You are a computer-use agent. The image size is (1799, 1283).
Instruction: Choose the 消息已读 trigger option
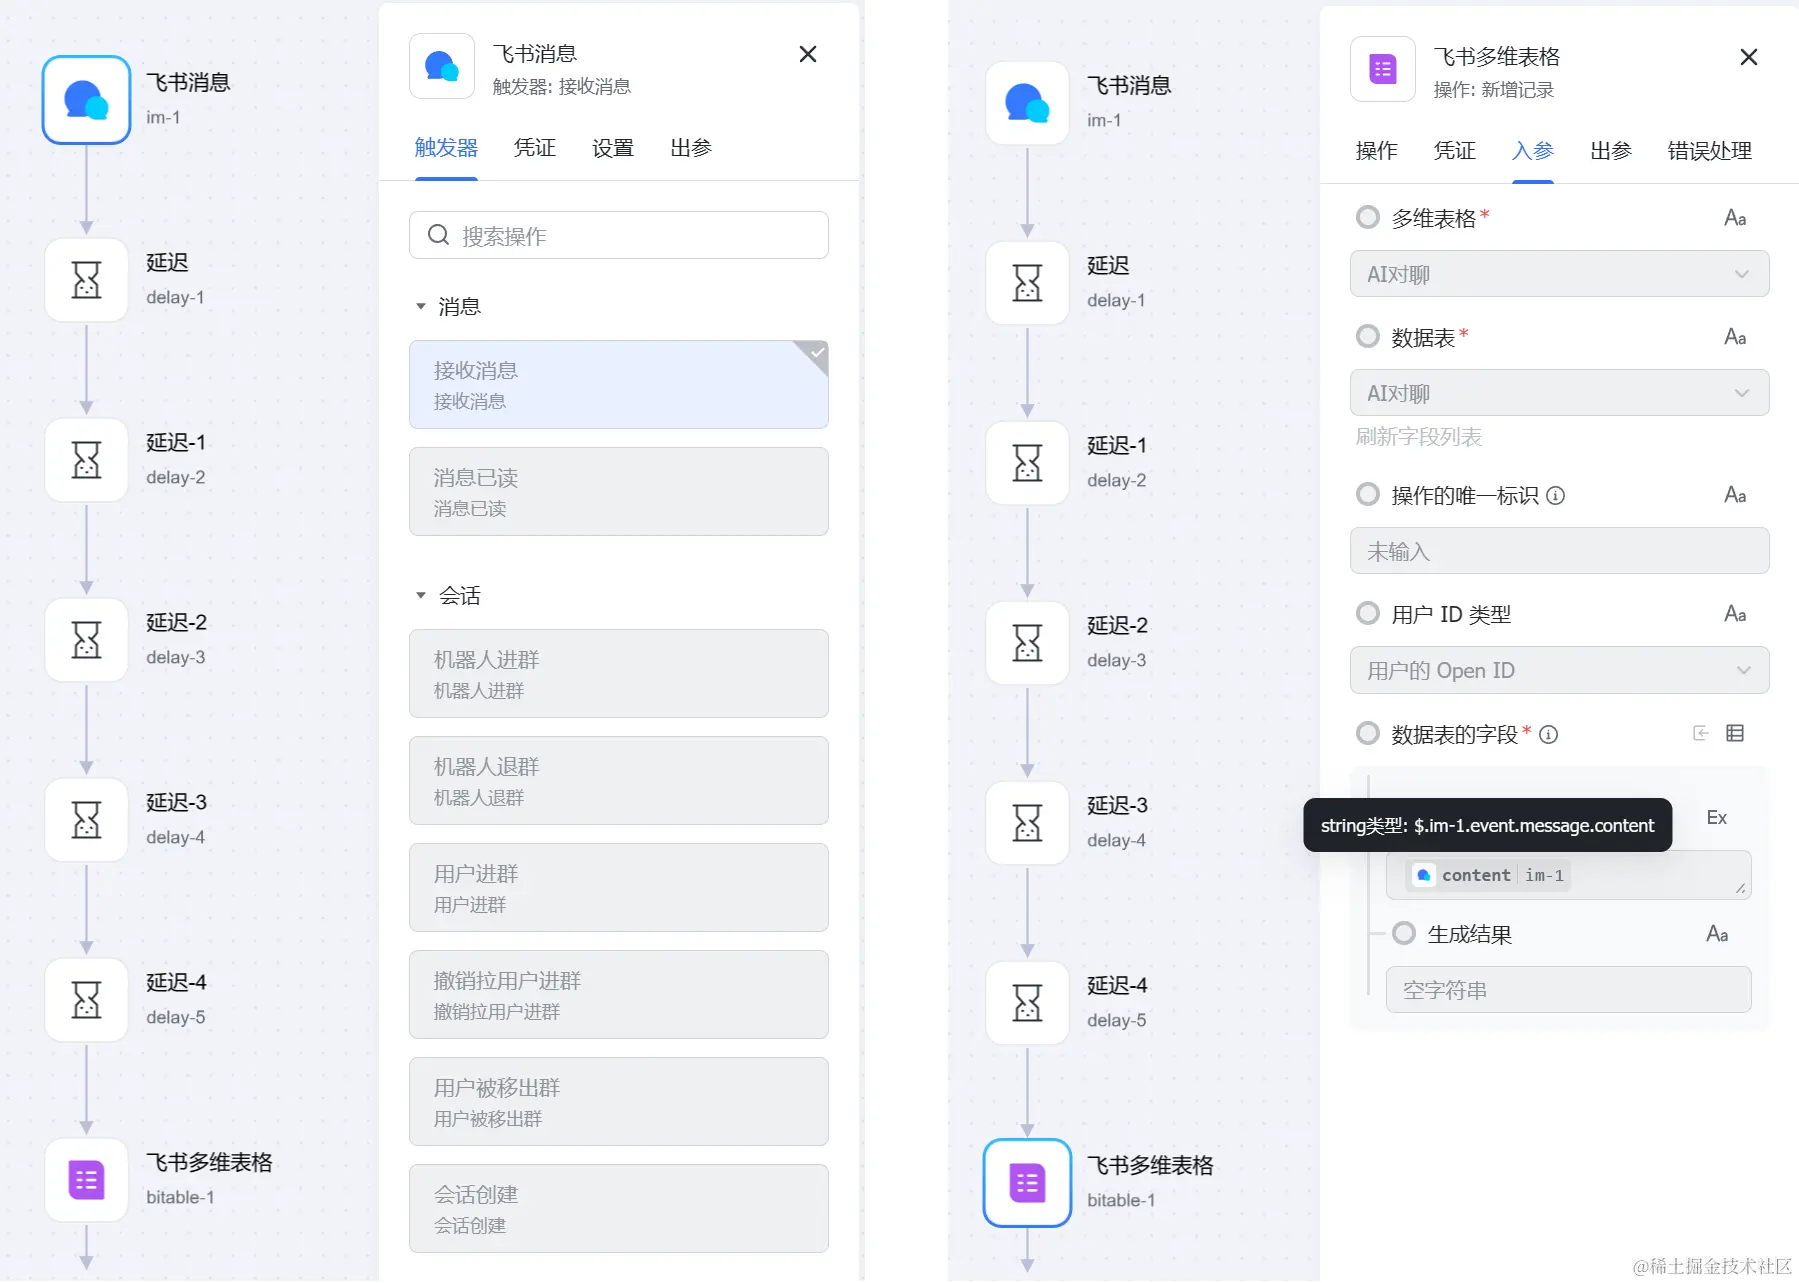(619, 492)
